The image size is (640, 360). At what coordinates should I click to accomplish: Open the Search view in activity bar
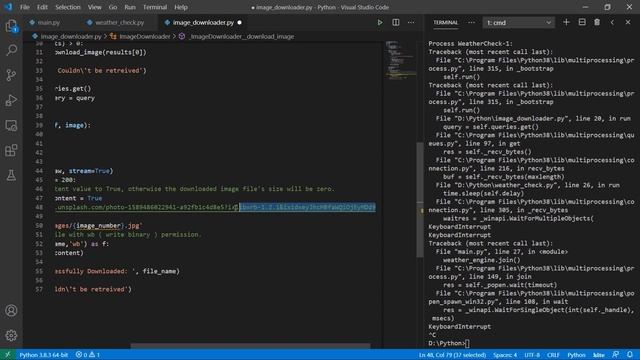[x=11, y=50]
